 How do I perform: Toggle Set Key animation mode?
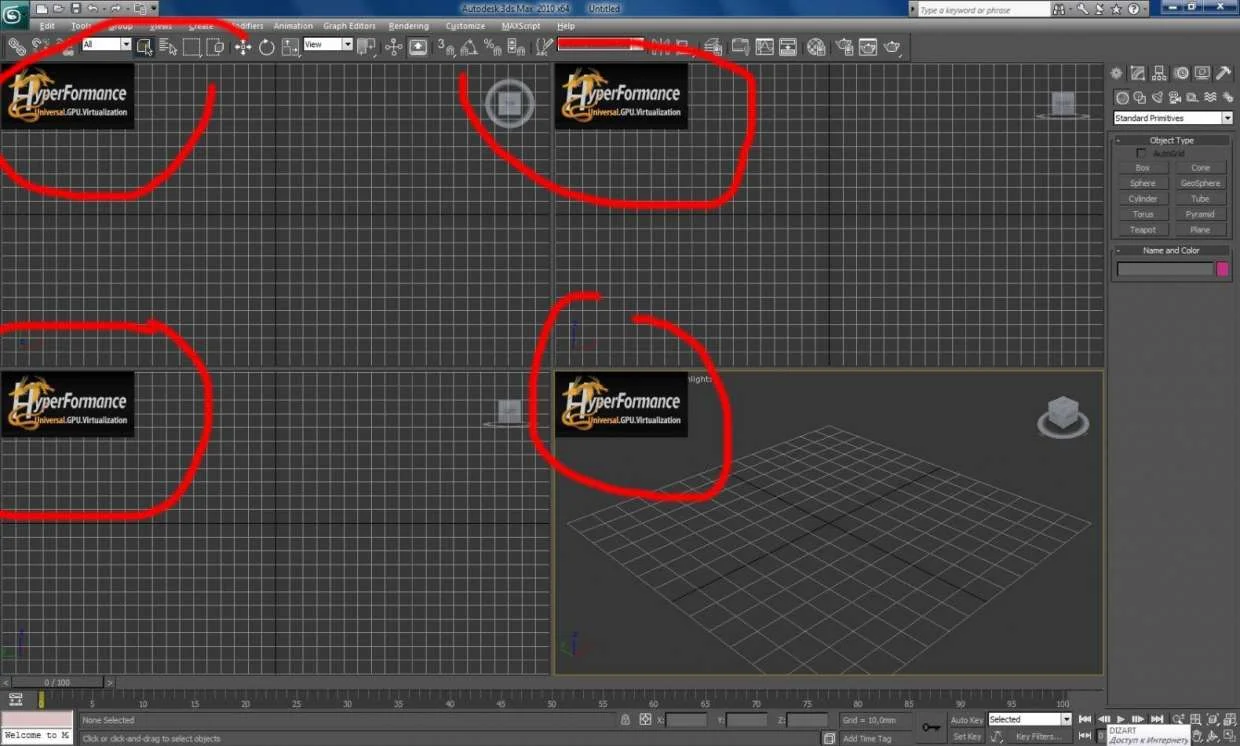click(x=967, y=737)
